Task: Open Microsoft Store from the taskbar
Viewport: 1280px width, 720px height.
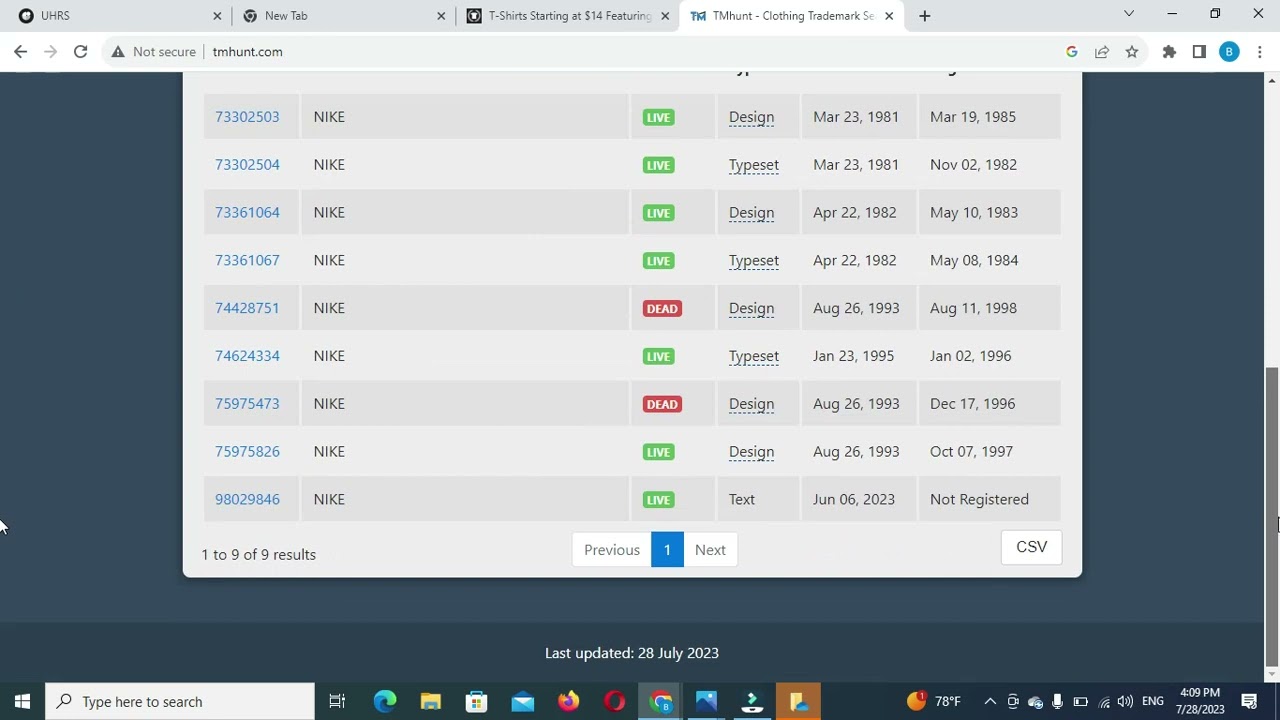Action: click(x=477, y=701)
